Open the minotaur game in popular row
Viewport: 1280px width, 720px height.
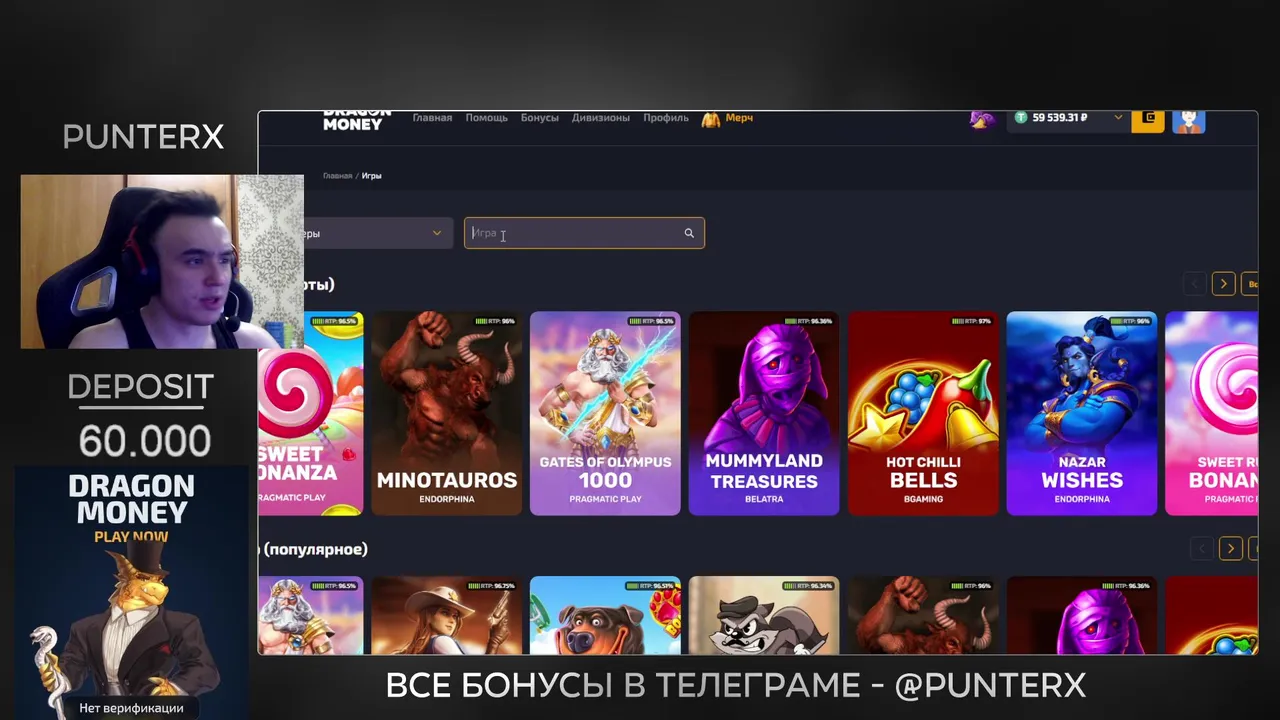923,615
